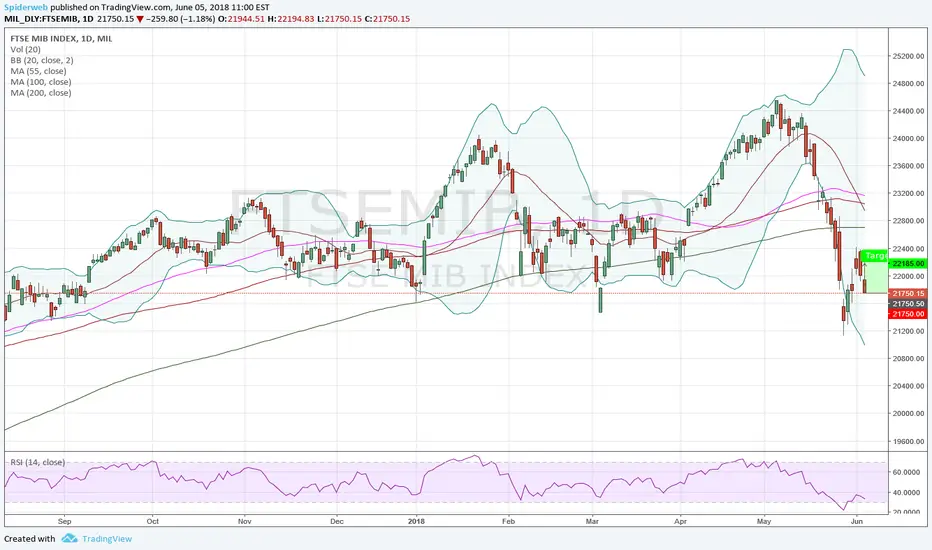Click the O:21944.51 open value
Viewport: 932px width, 550px height.
click(241, 18)
